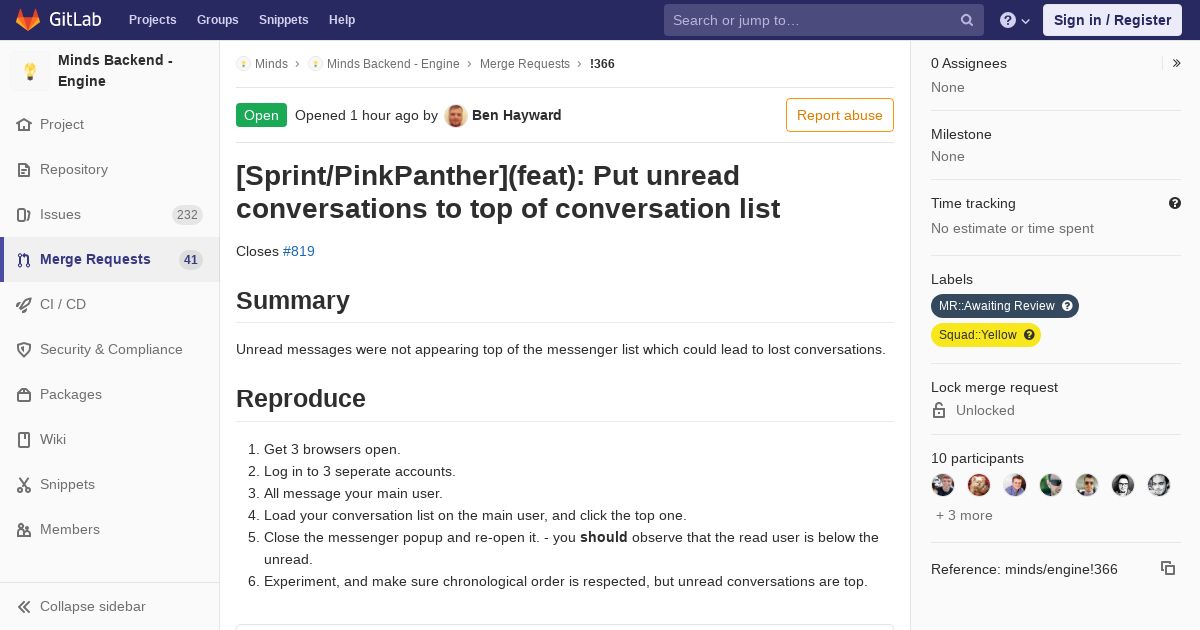Open CI / CD rocket icon
This screenshot has height=630, width=1200.
tap(24, 305)
